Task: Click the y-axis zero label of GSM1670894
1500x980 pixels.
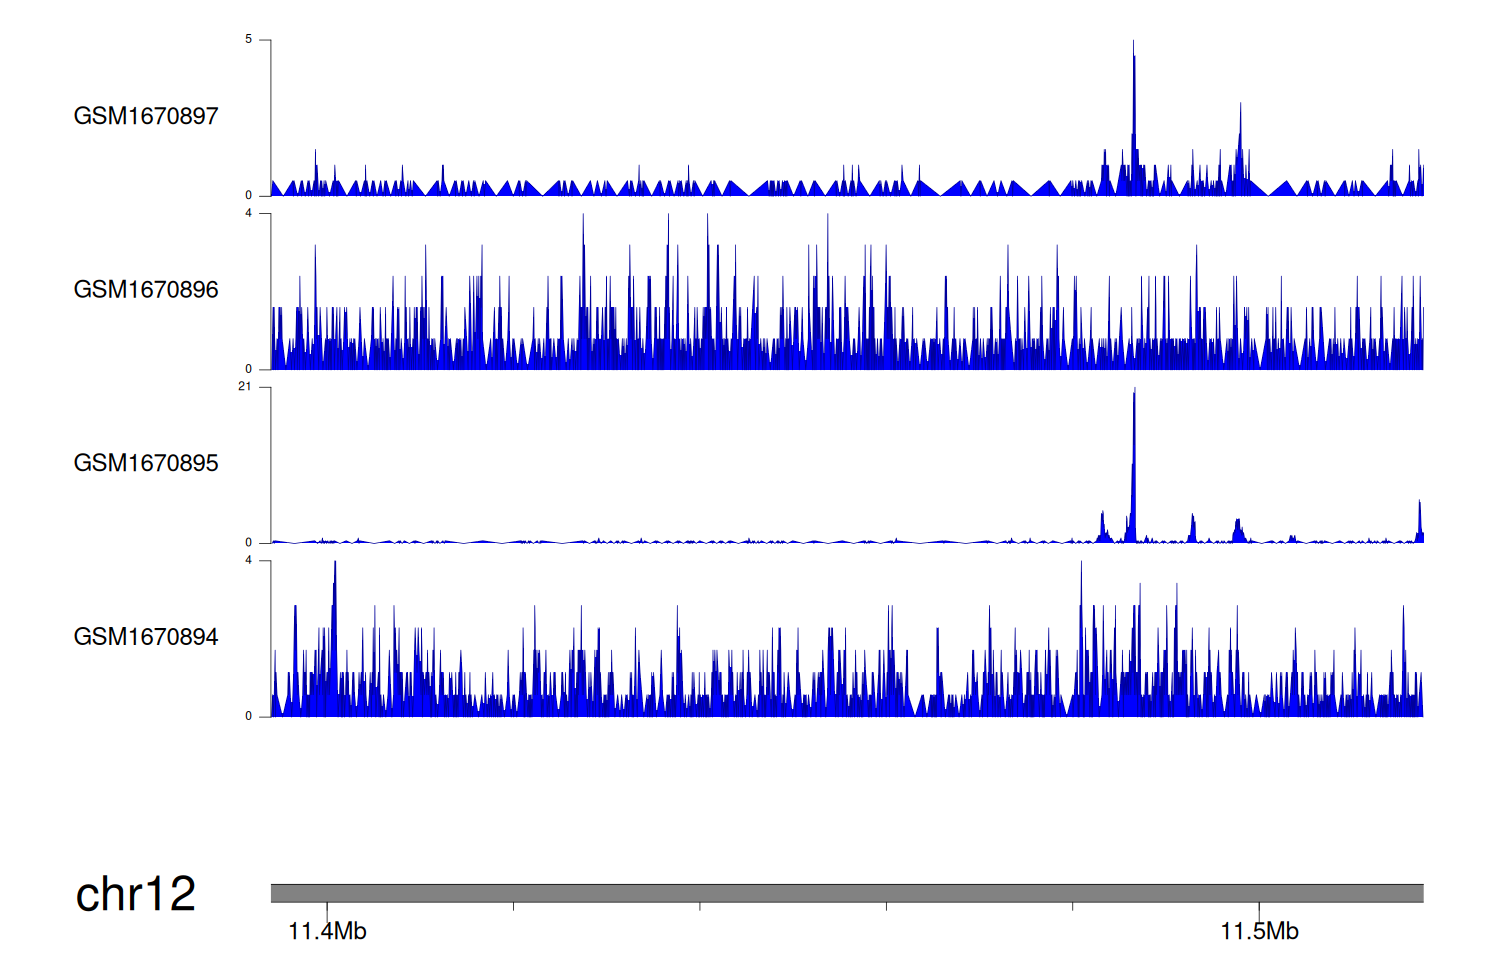Action: (x=248, y=717)
